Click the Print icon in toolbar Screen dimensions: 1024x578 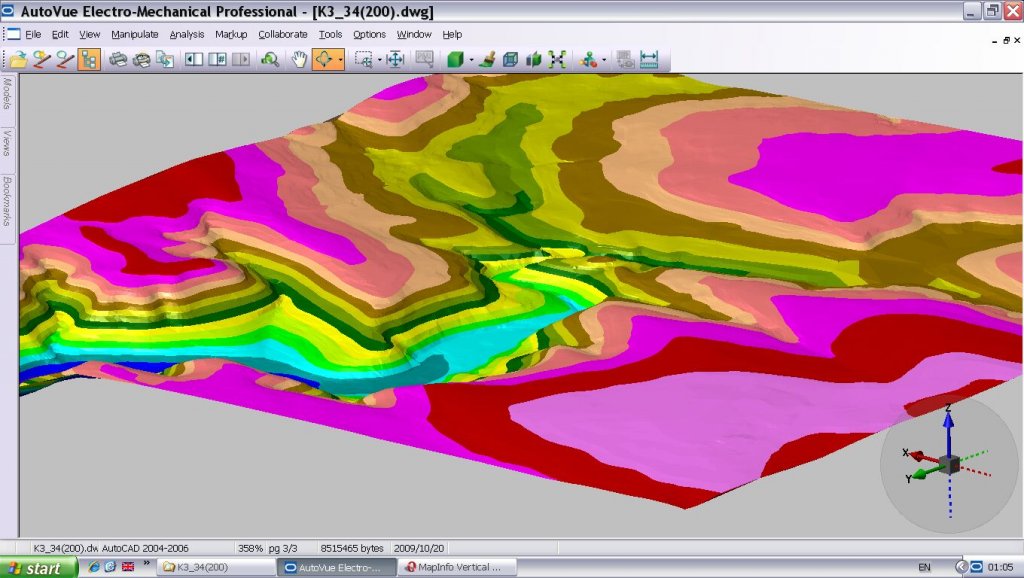[118, 59]
